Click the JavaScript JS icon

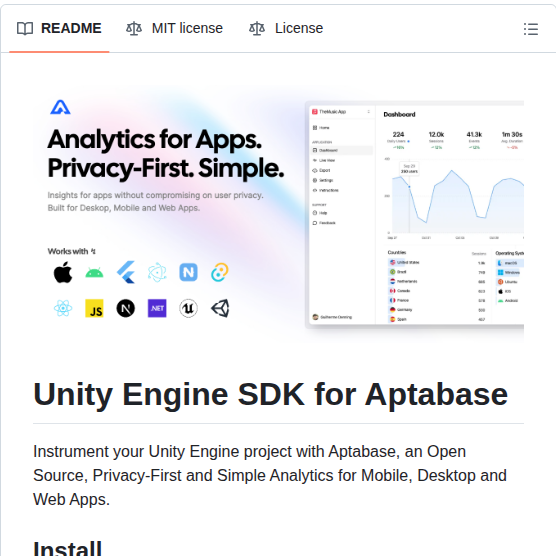94,308
